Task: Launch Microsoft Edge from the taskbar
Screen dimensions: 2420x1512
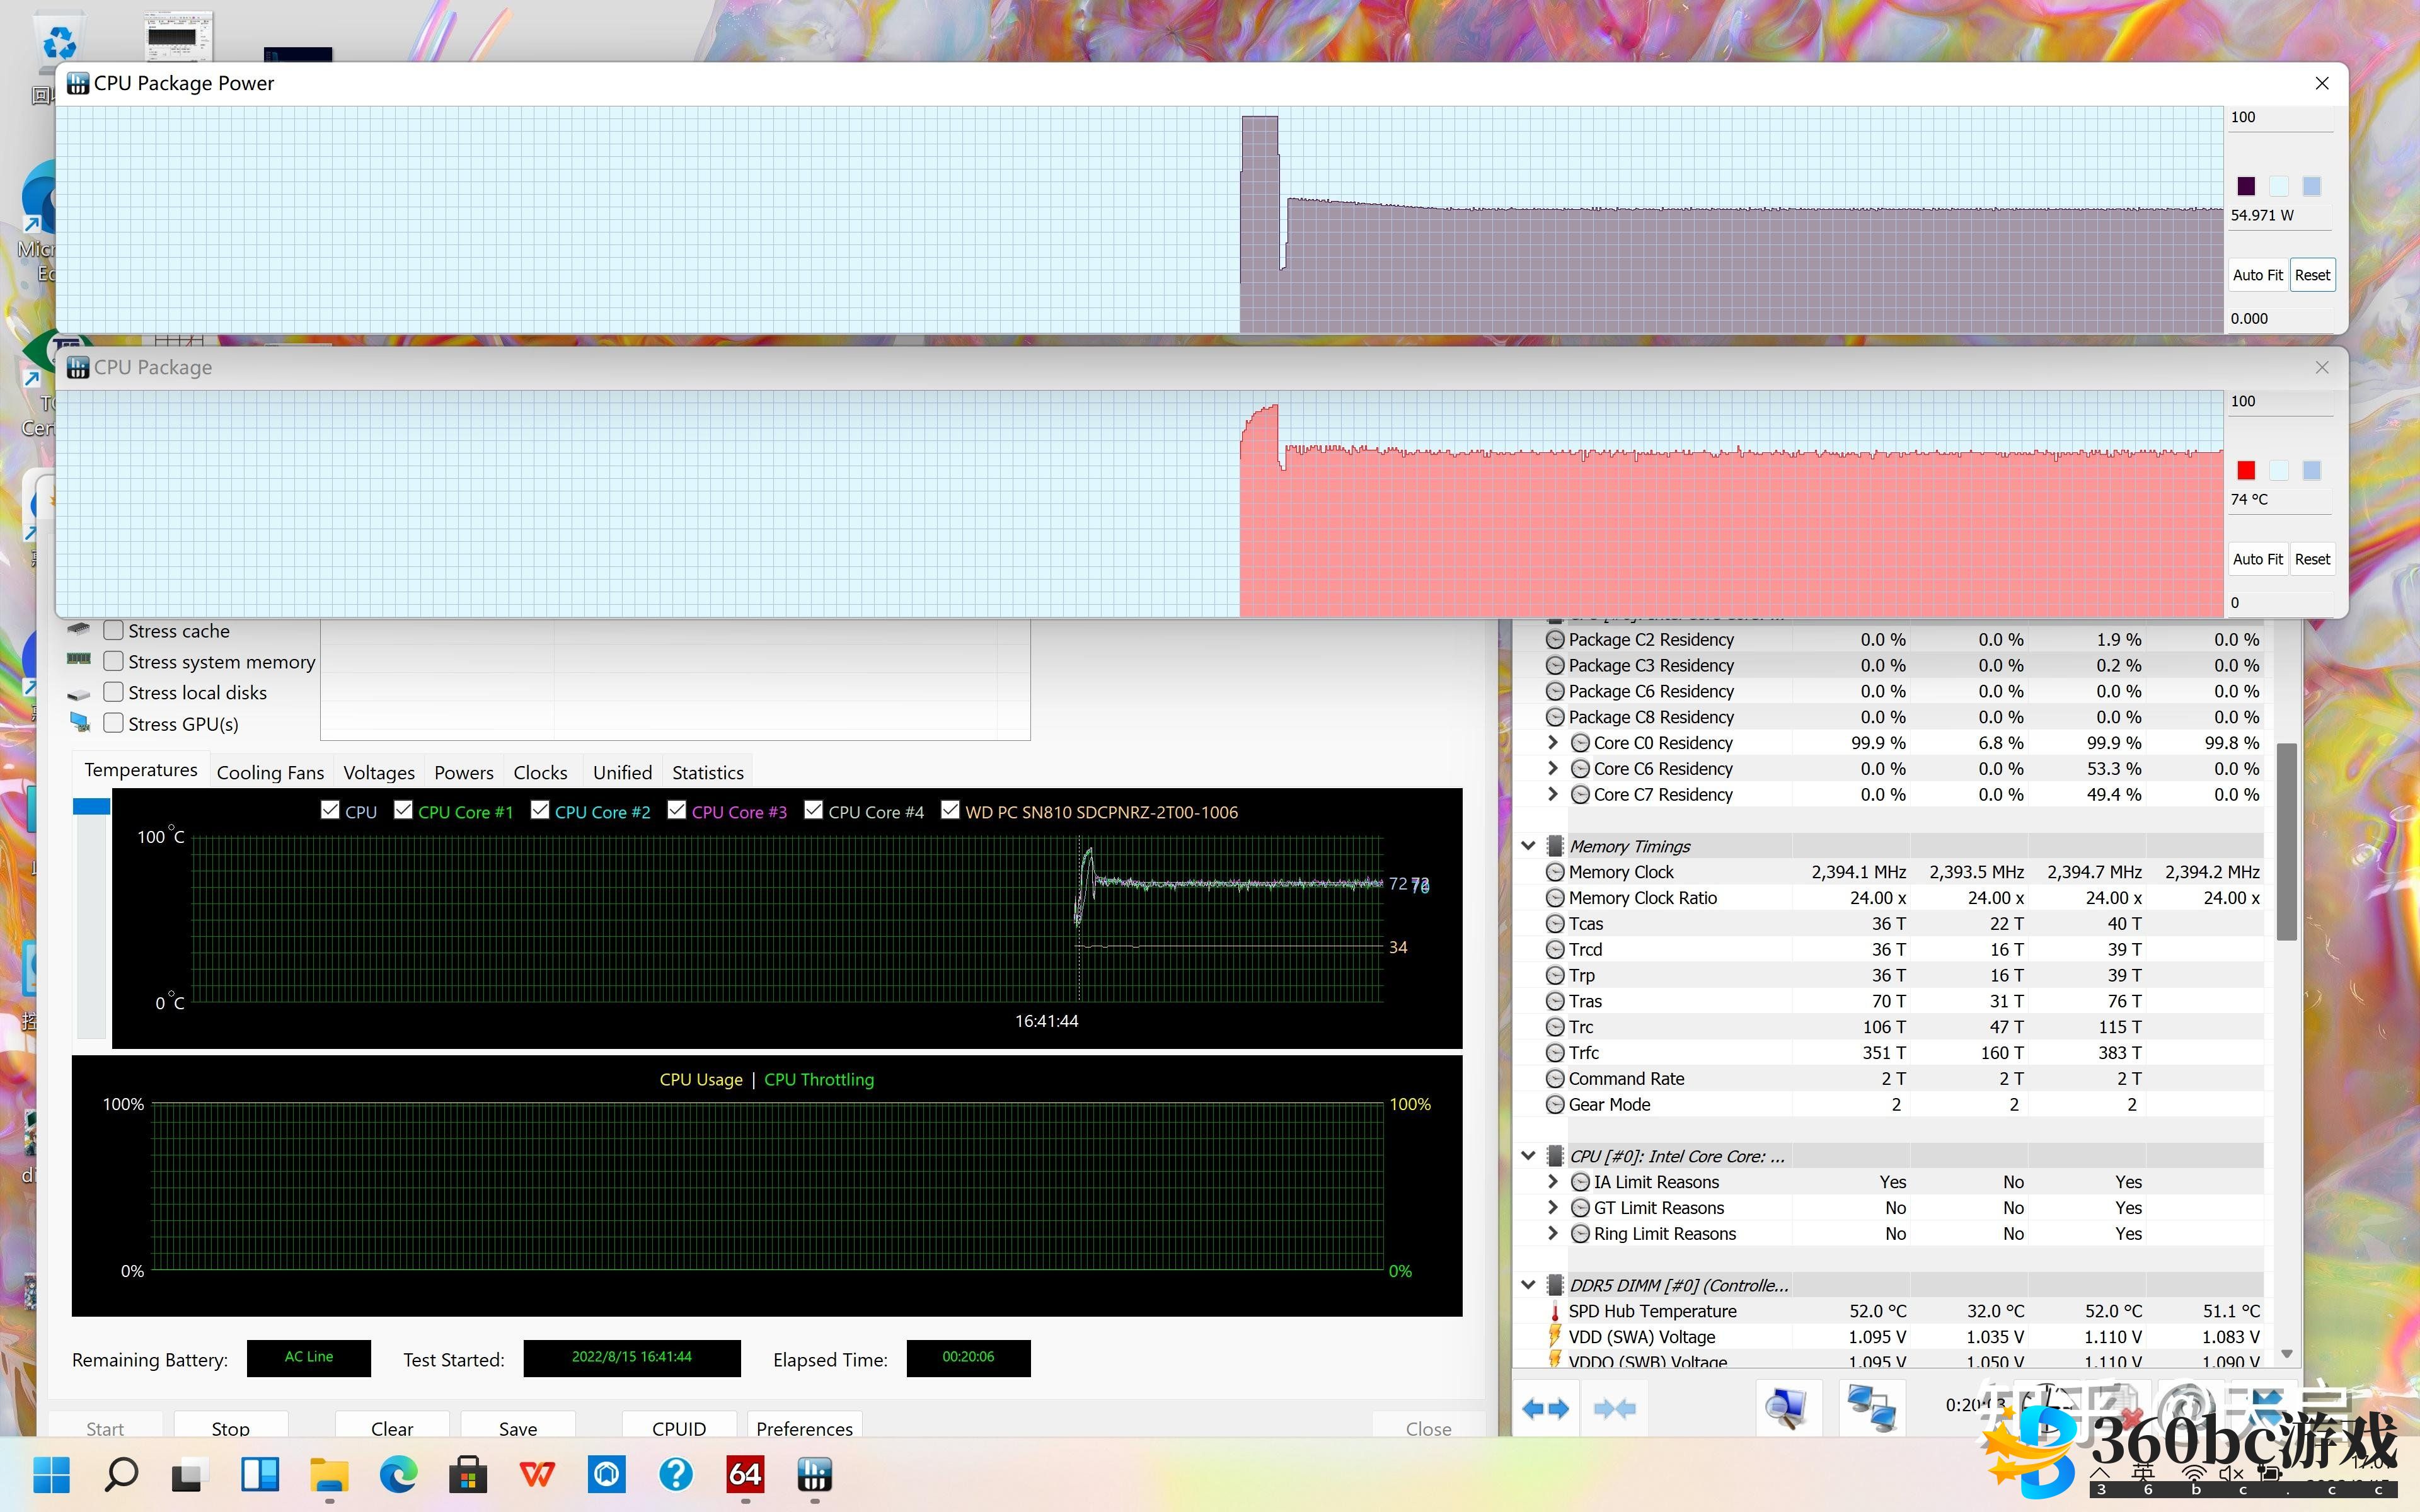Action: coord(398,1474)
